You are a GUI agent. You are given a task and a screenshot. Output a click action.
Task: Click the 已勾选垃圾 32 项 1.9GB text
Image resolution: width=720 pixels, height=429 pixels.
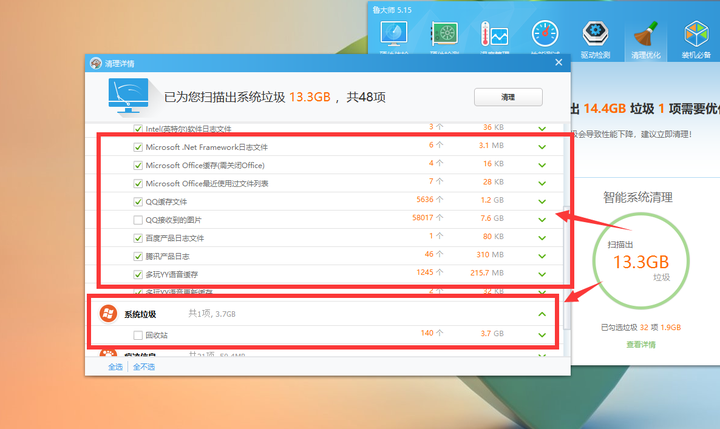(641, 327)
